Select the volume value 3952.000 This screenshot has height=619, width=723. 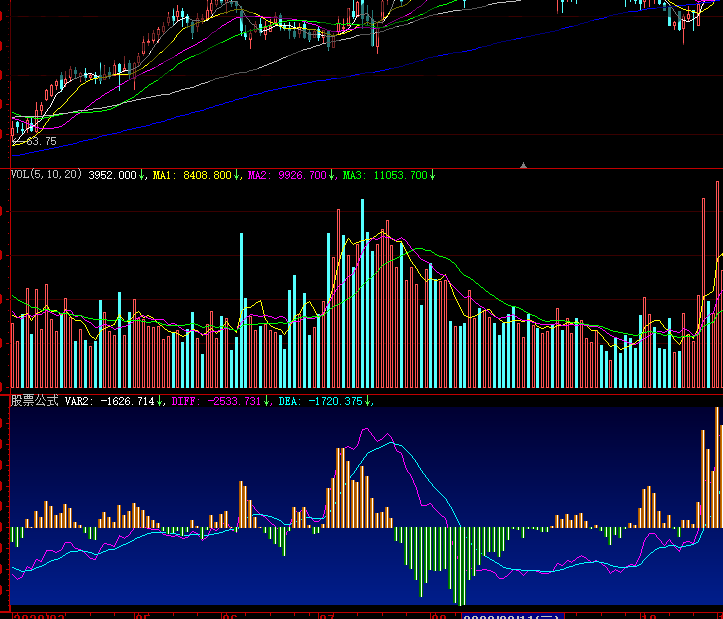113,175
